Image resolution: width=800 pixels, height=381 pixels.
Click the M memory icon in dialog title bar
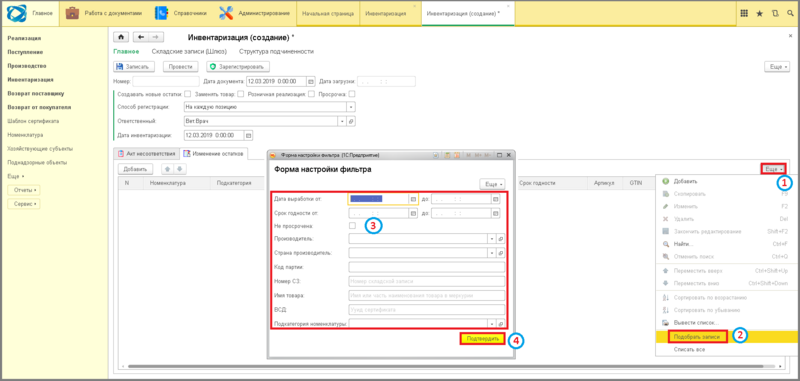(x=467, y=155)
